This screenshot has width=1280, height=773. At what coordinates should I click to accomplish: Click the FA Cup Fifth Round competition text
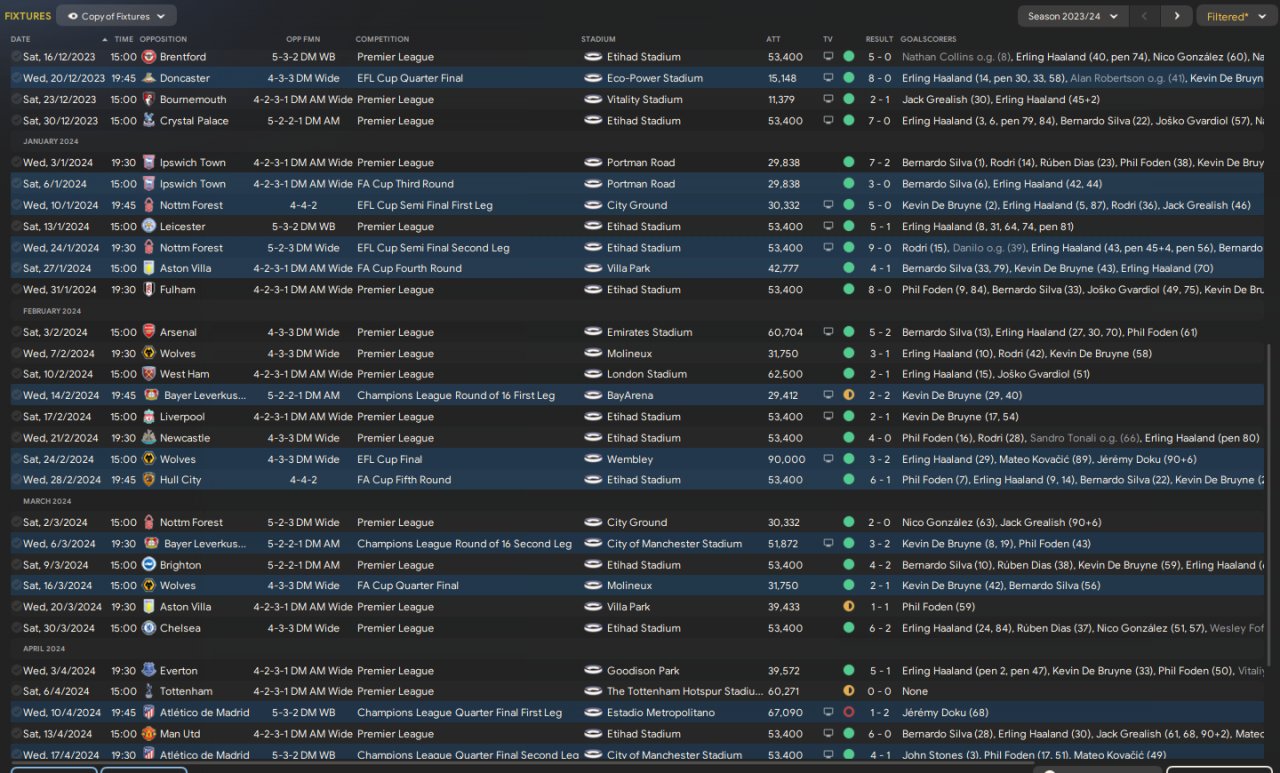tap(404, 480)
